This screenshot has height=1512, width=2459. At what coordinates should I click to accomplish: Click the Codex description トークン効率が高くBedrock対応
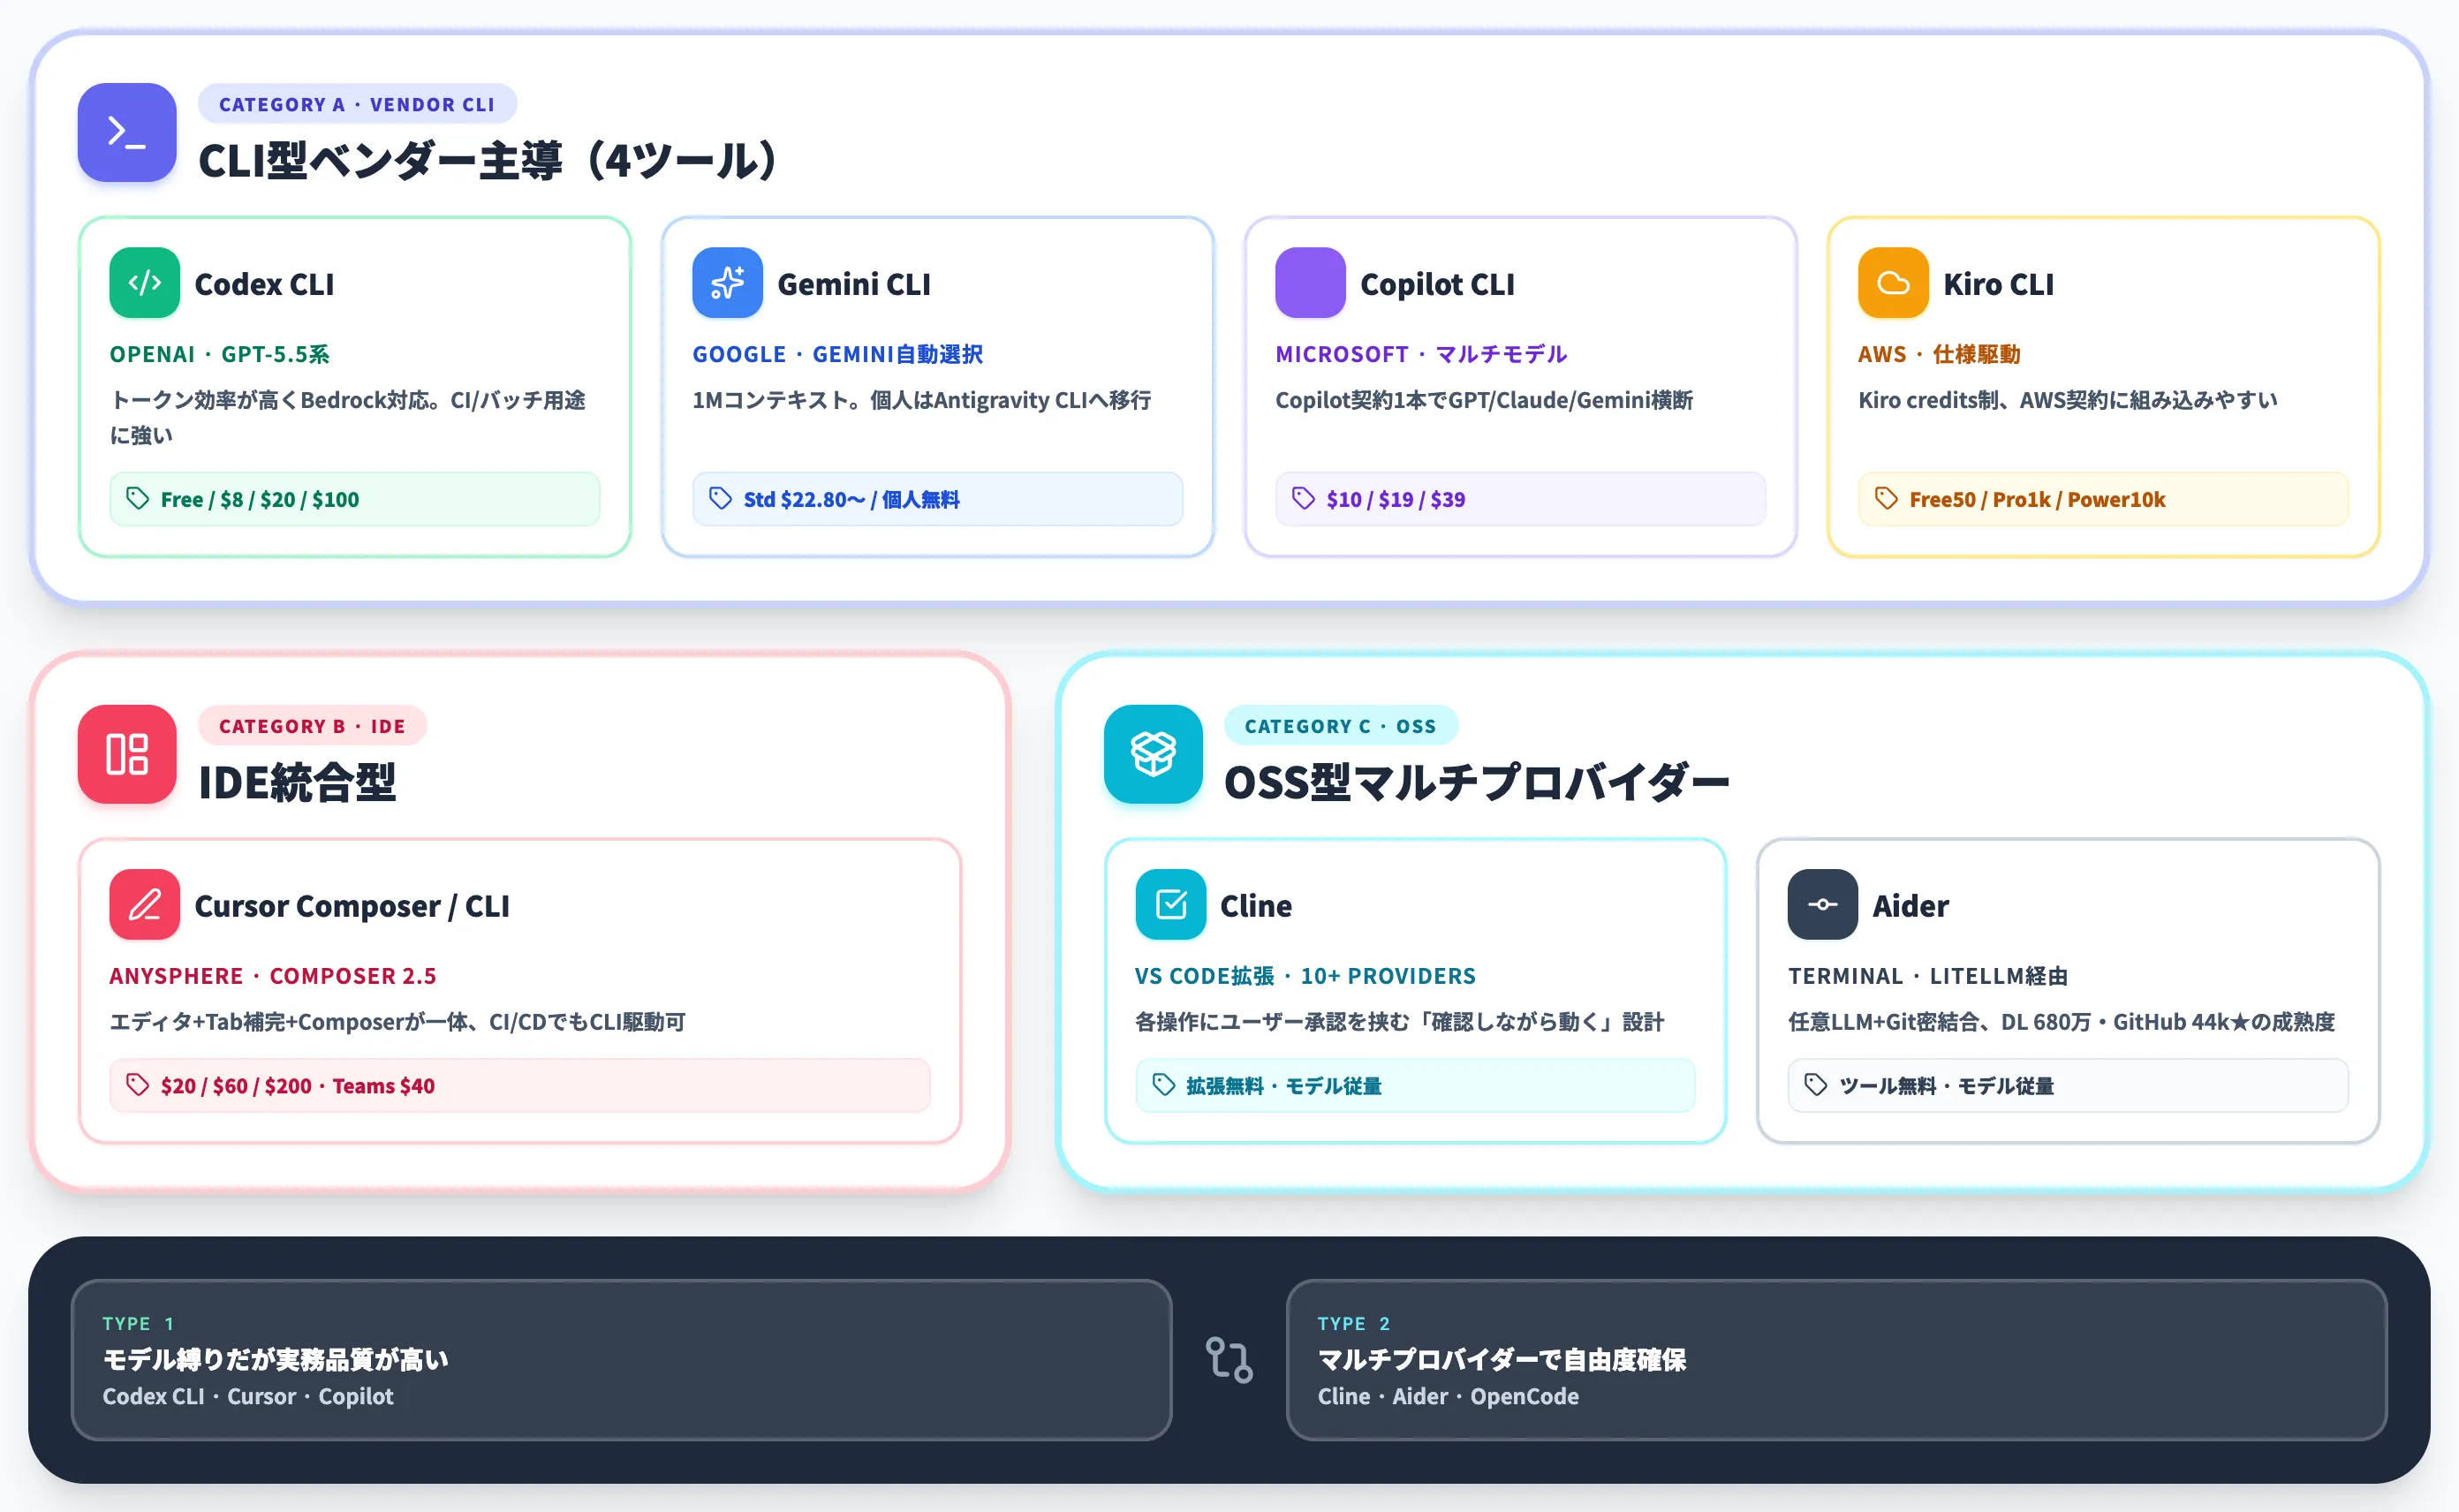pos(348,417)
